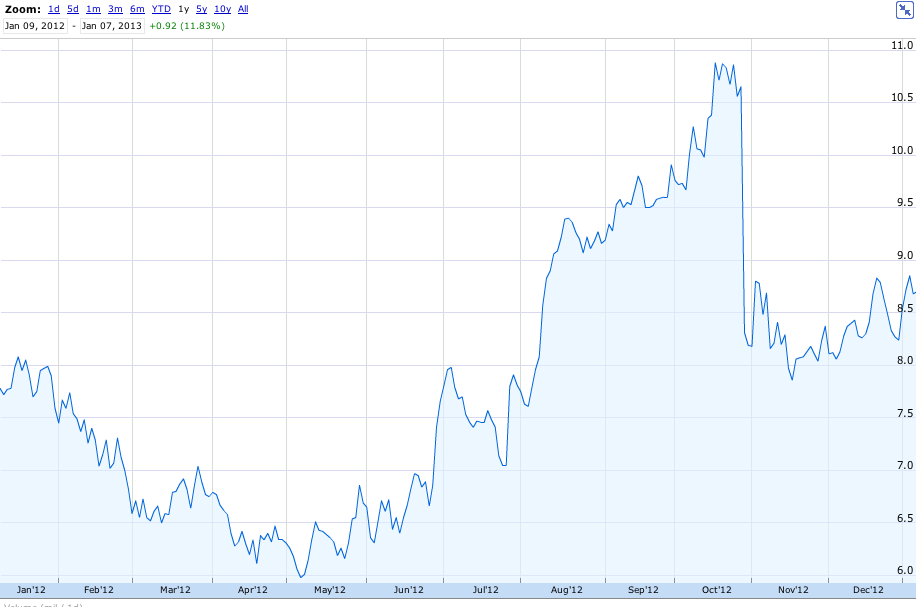Image resolution: width=916 pixels, height=607 pixels.
Task: Show the 10y zoom range
Action: click(x=222, y=9)
